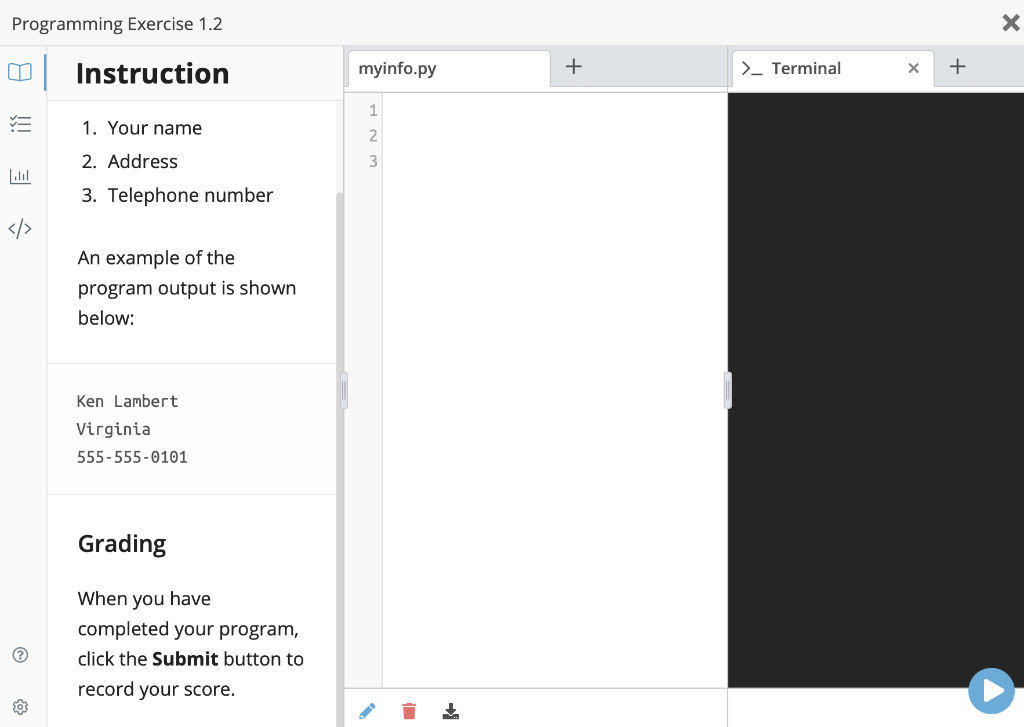Screen dimensions: 1024x727
Task: Select the pencil edit icon
Action: tap(367, 710)
